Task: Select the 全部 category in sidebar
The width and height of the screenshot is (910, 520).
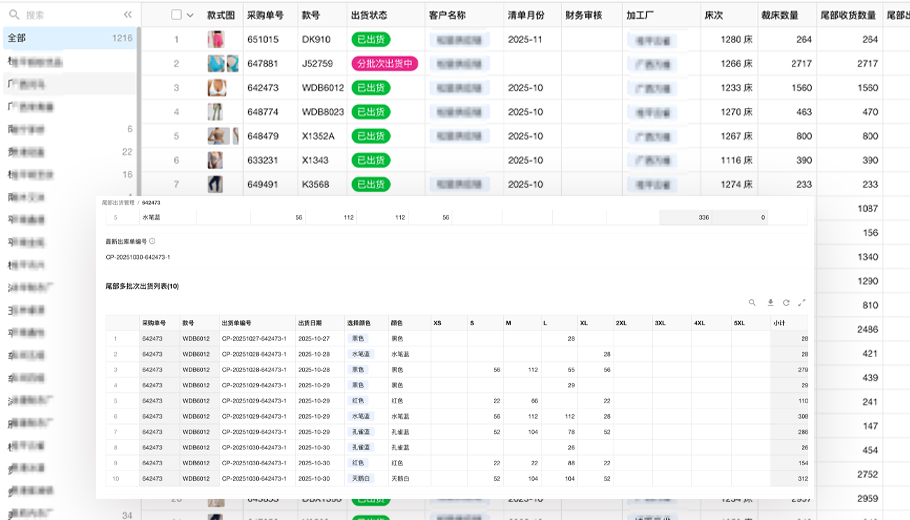Action: click(x=18, y=37)
